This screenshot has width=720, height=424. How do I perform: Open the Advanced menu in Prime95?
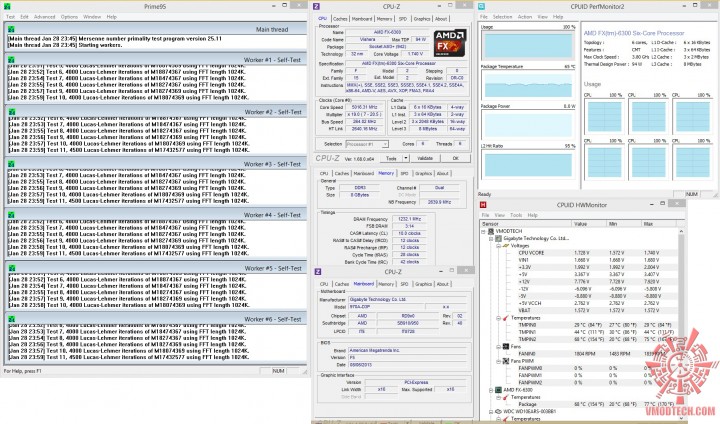click(x=45, y=17)
